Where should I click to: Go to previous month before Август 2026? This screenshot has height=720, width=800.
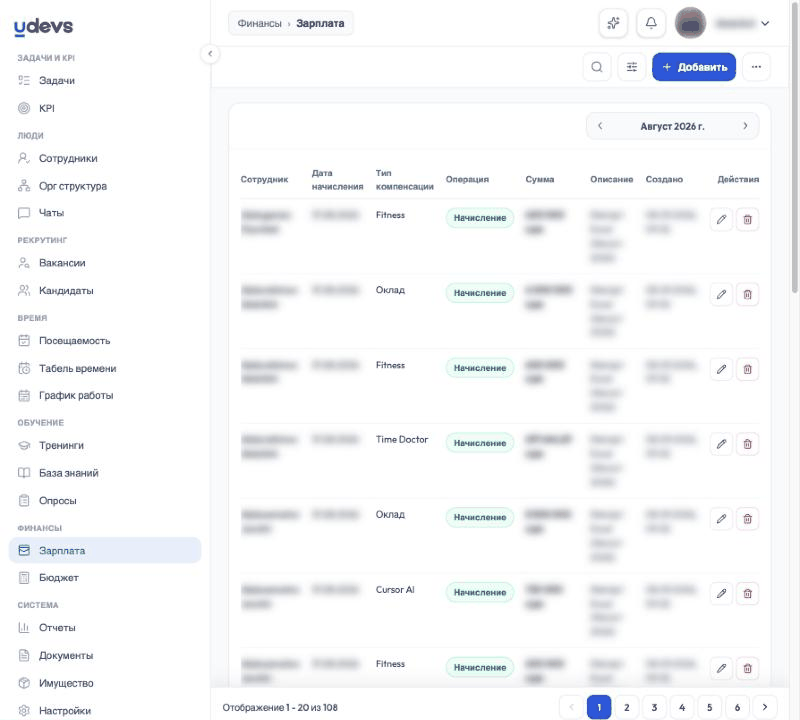[x=600, y=126]
